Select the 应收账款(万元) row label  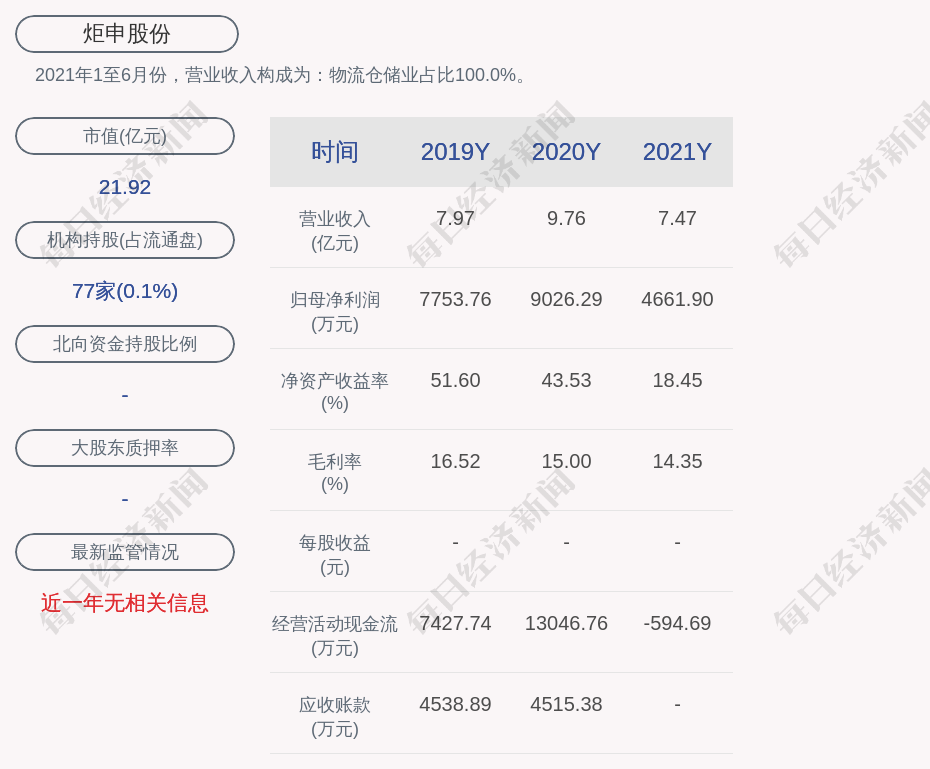click(335, 717)
